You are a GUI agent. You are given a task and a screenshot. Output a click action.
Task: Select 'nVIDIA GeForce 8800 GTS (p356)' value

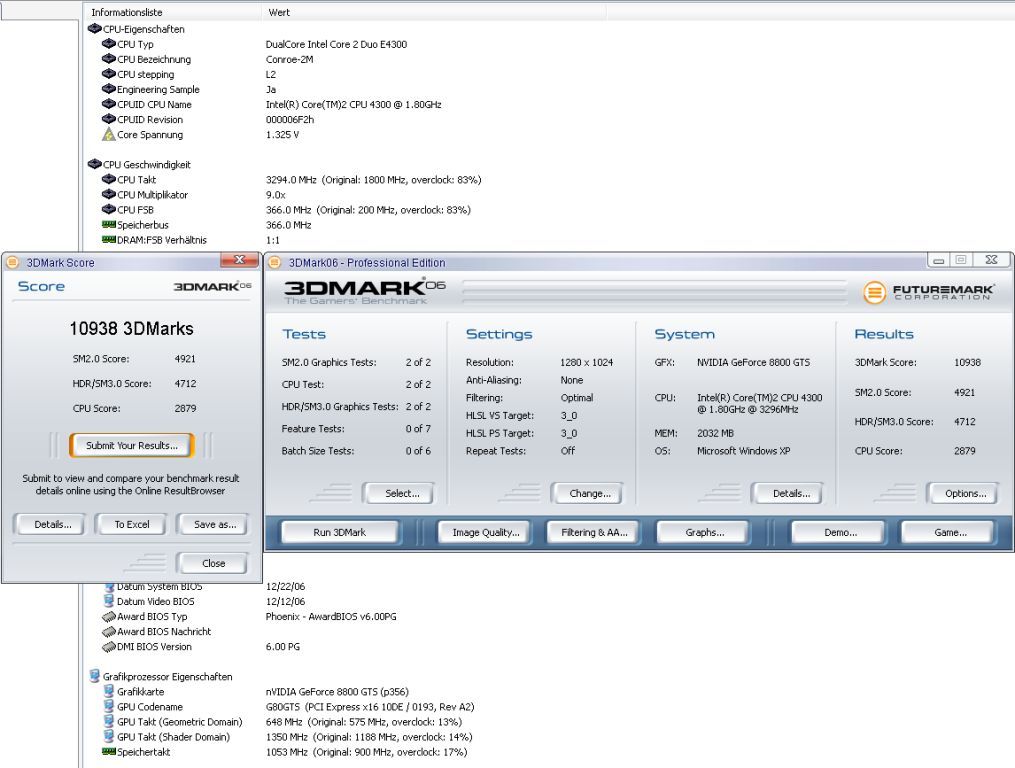(x=337, y=692)
